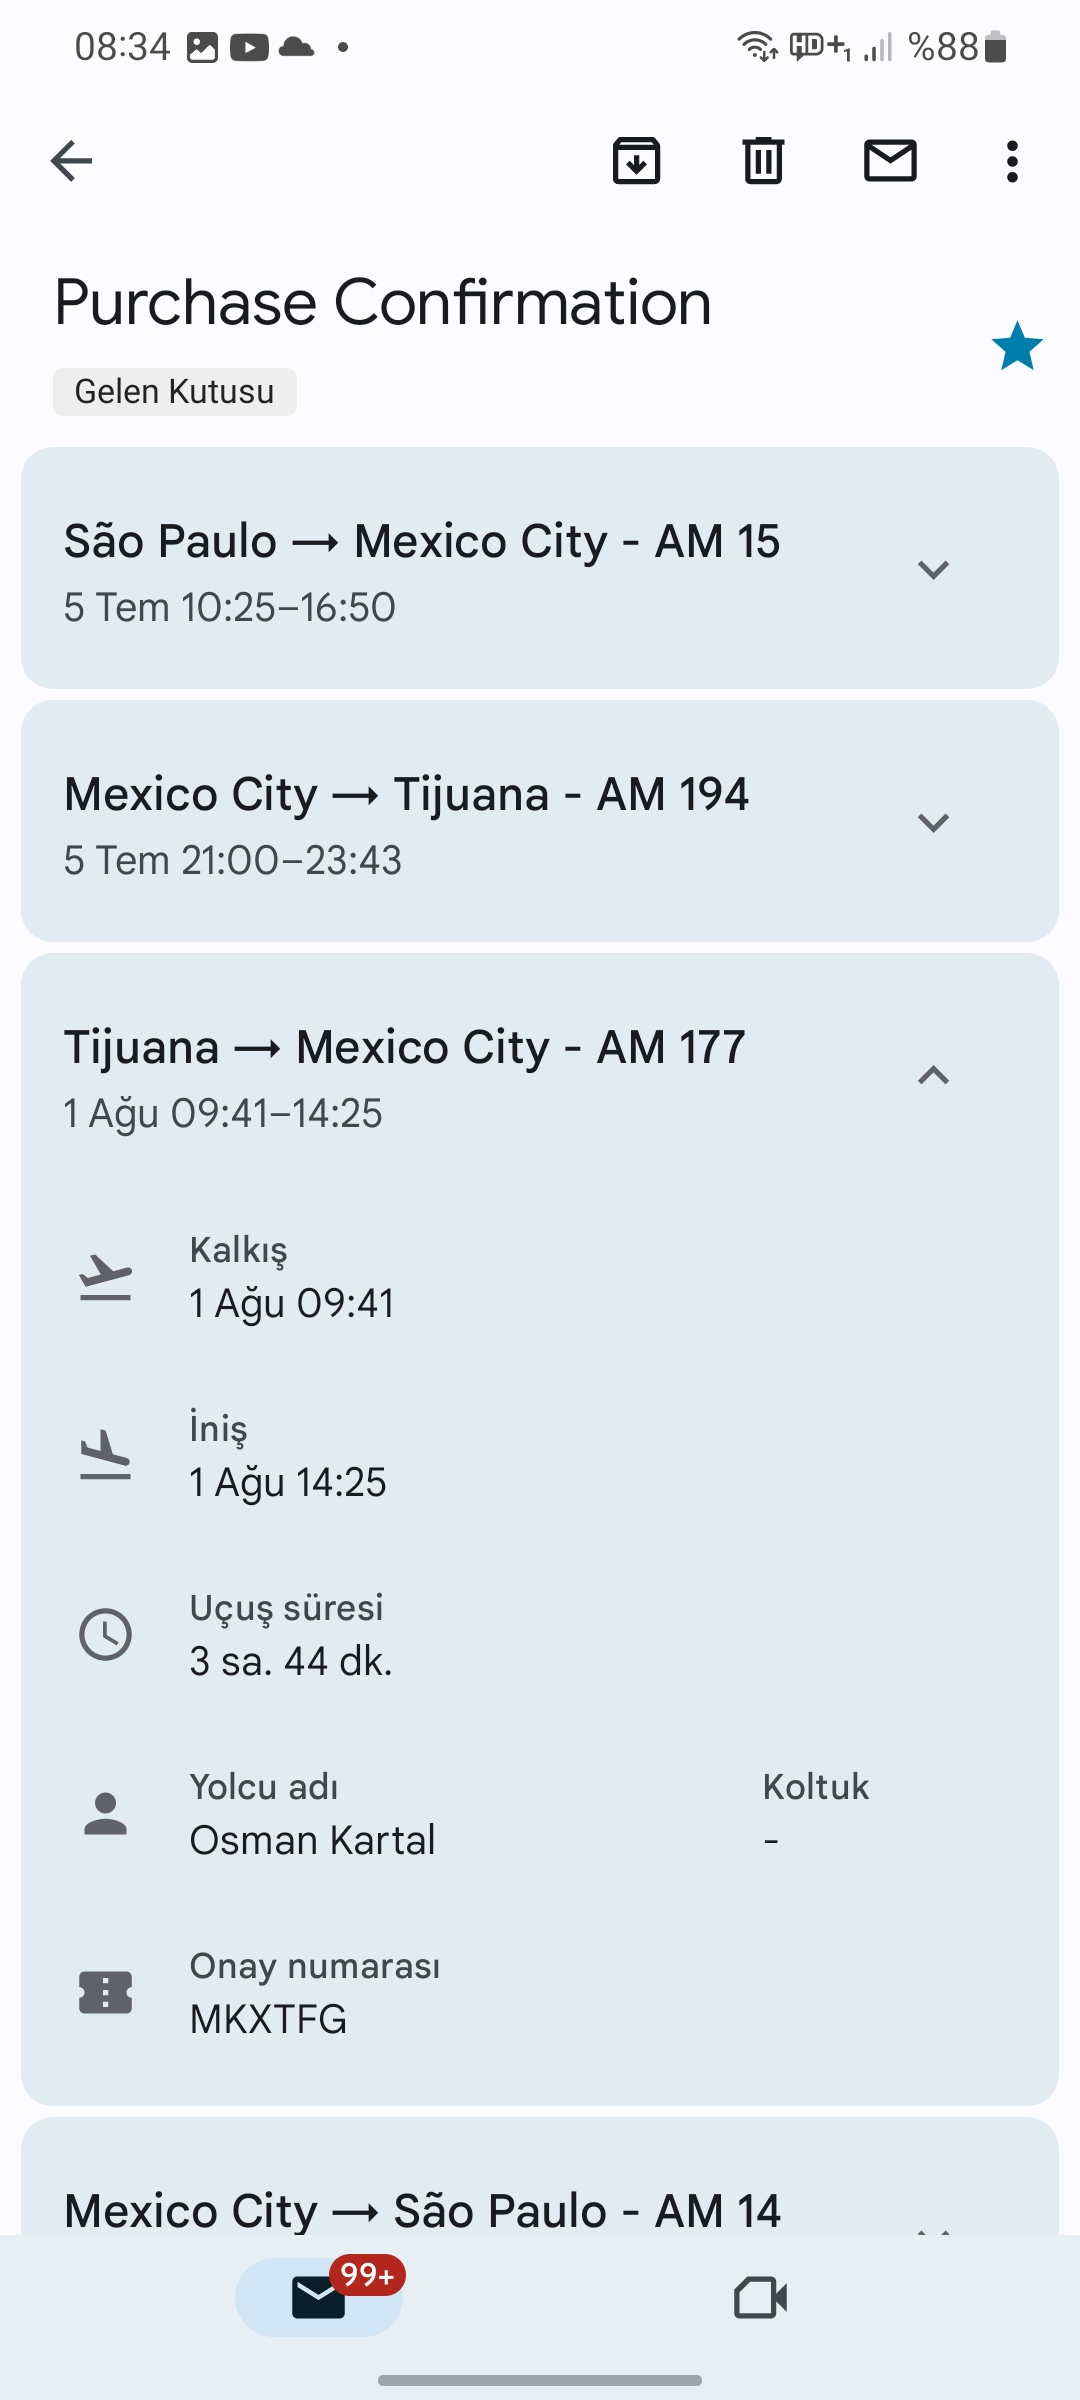This screenshot has height=2400, width=1080.
Task: Tap the departure plane icon by Kalkış
Action: (x=105, y=1277)
